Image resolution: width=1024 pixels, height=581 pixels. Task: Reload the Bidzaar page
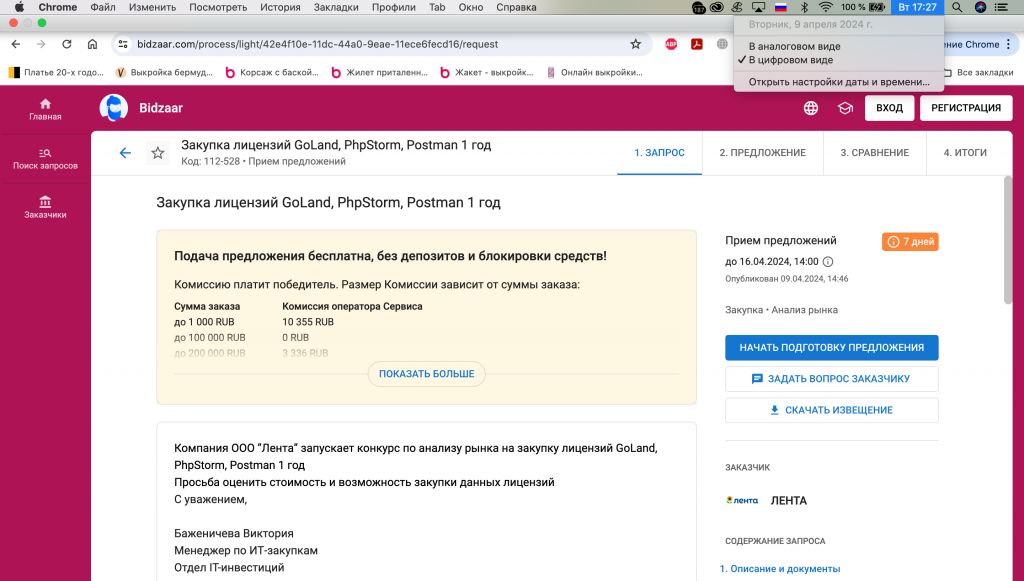click(67, 44)
